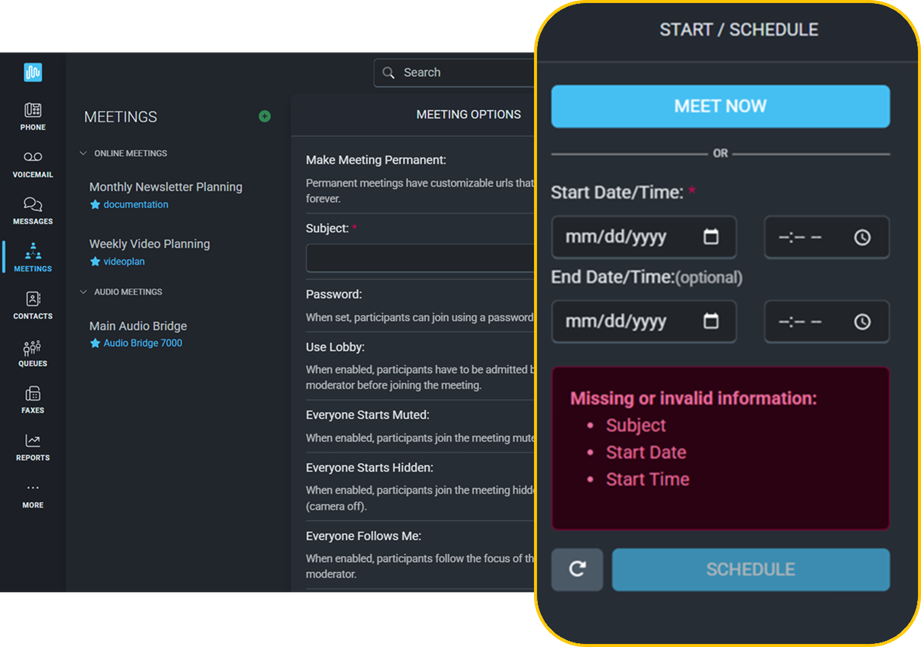Click the green add meeting plus icon

click(x=264, y=116)
